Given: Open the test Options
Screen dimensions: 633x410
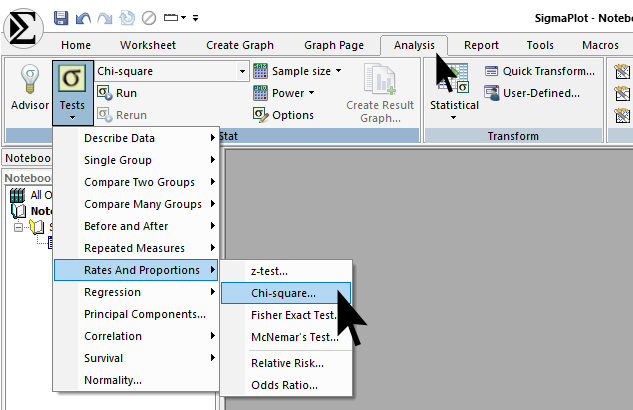Looking at the screenshot, I should (283, 115).
